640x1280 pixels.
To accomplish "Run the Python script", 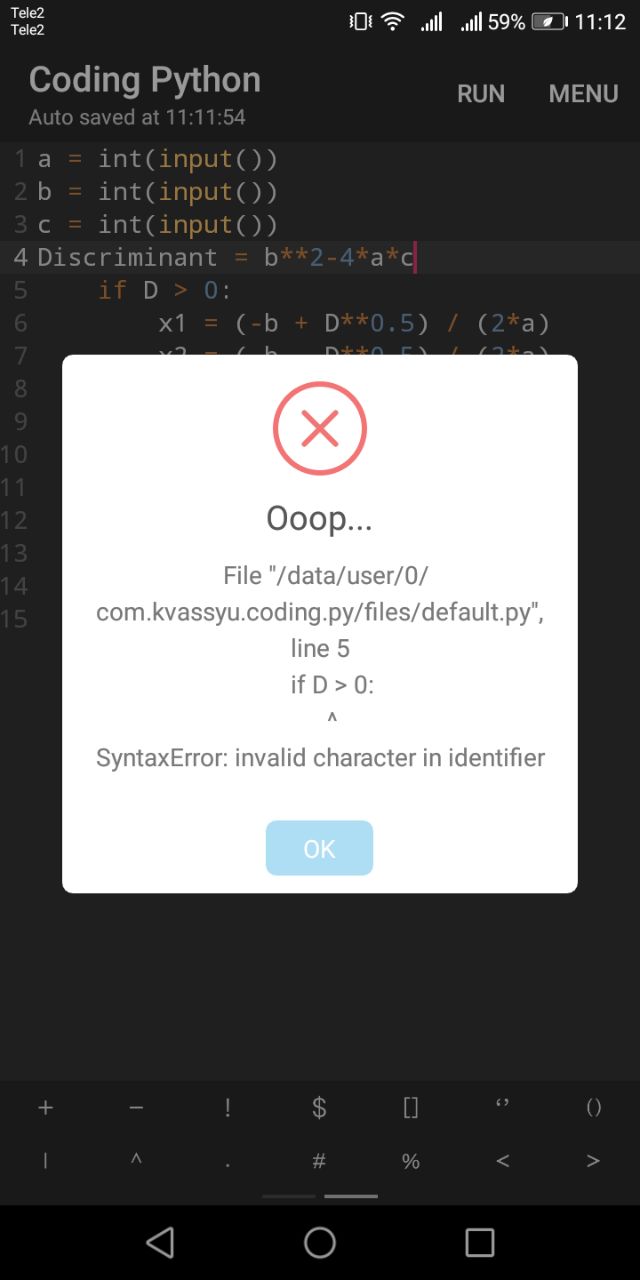I will point(481,93).
